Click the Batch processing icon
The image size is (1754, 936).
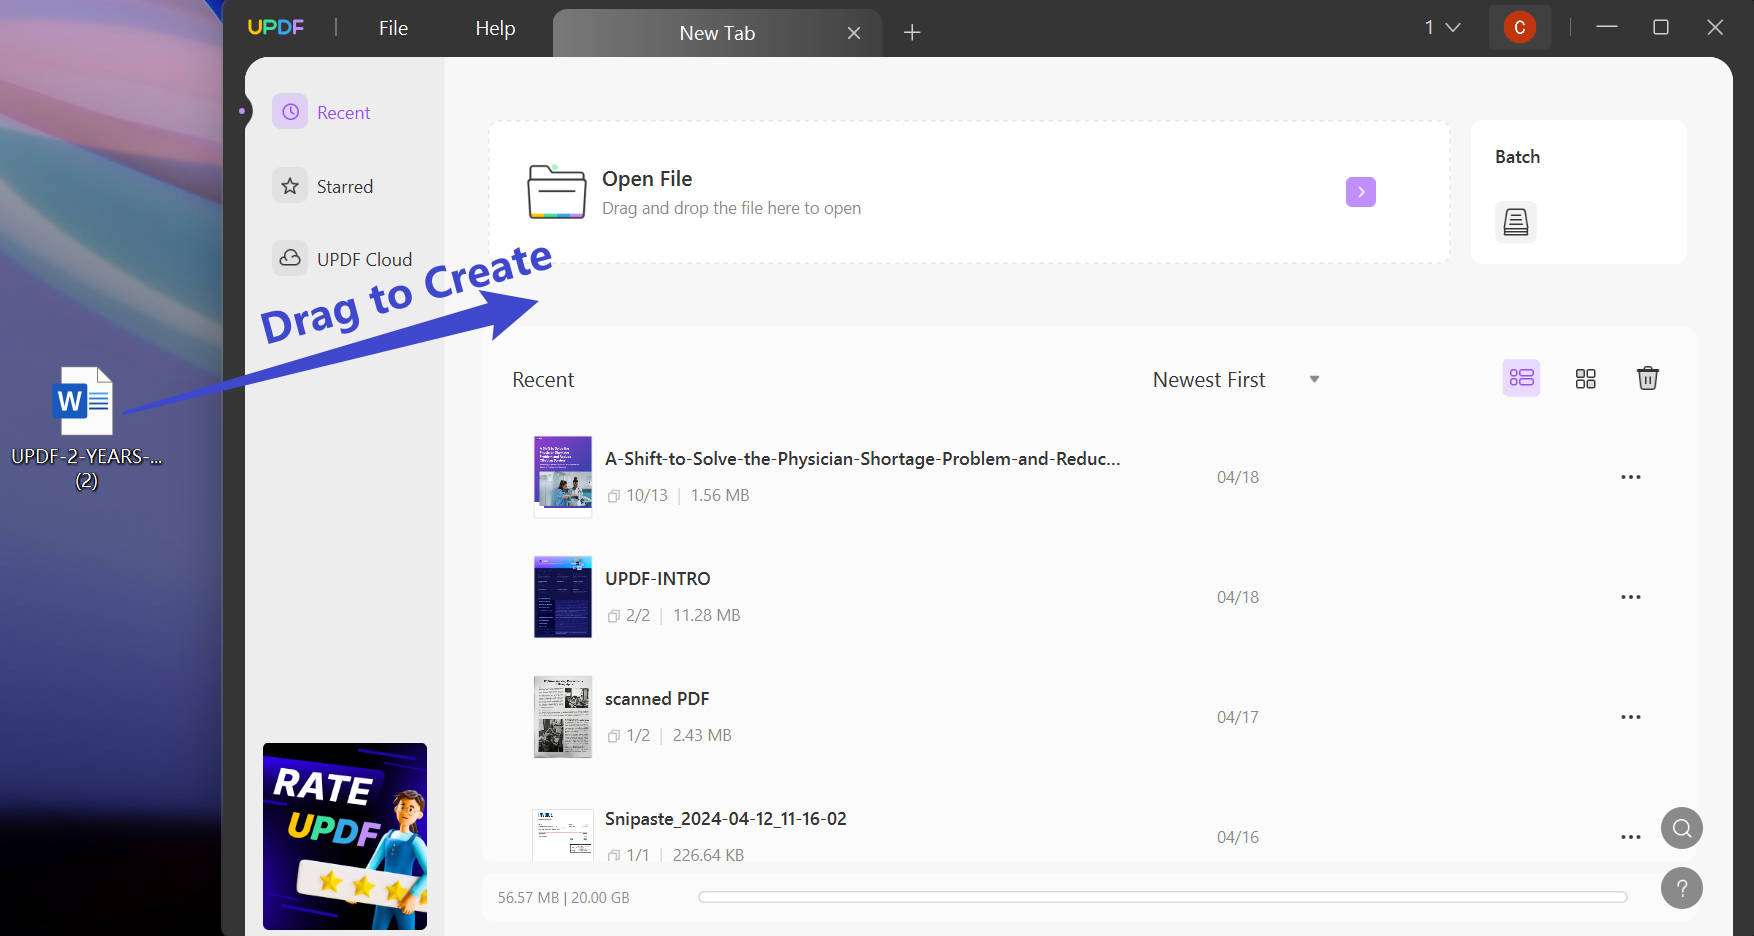[1516, 222]
